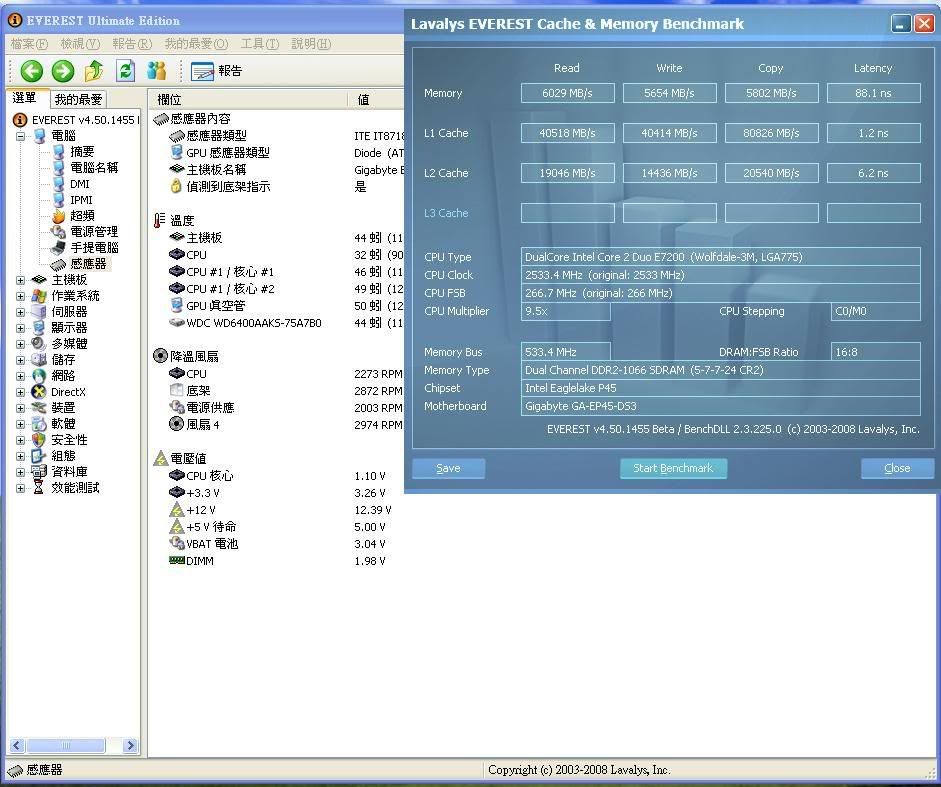
Task: Click the Refresh toolbar icon
Action: 125,71
